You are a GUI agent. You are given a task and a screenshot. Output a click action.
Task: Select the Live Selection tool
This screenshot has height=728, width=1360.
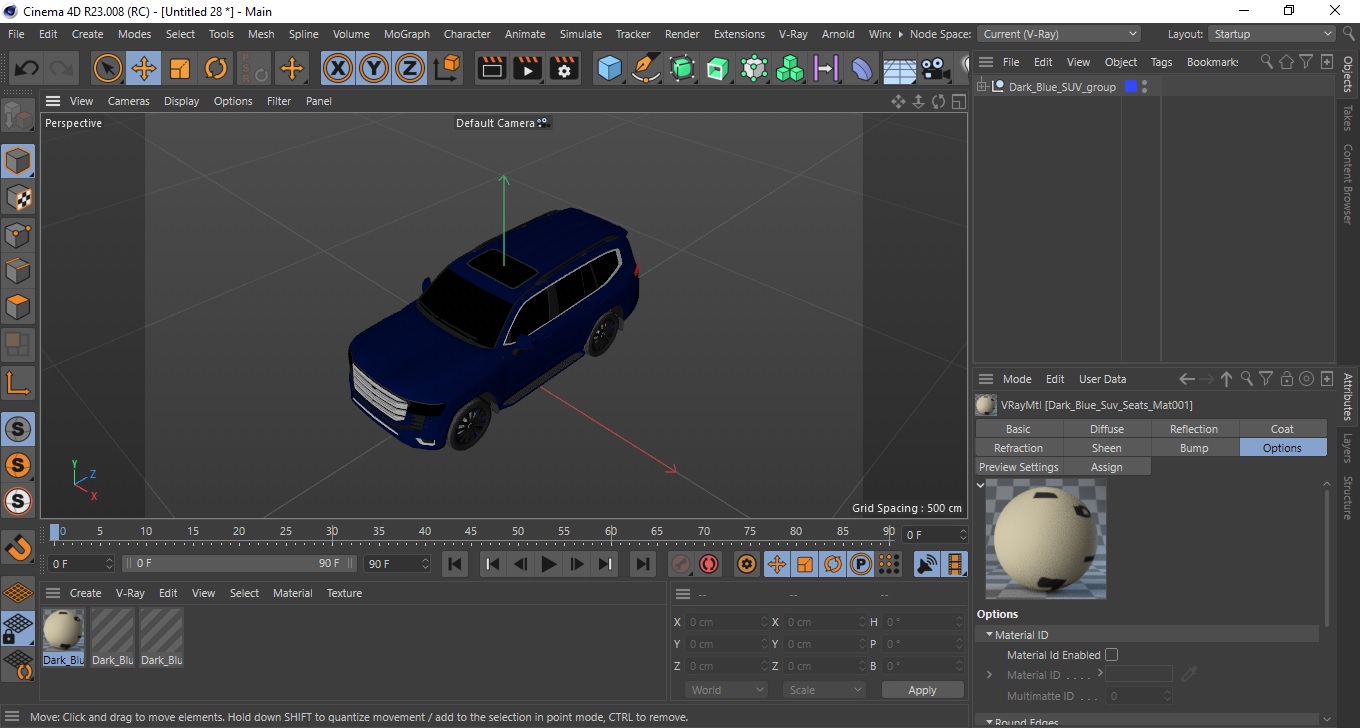[x=107, y=68]
